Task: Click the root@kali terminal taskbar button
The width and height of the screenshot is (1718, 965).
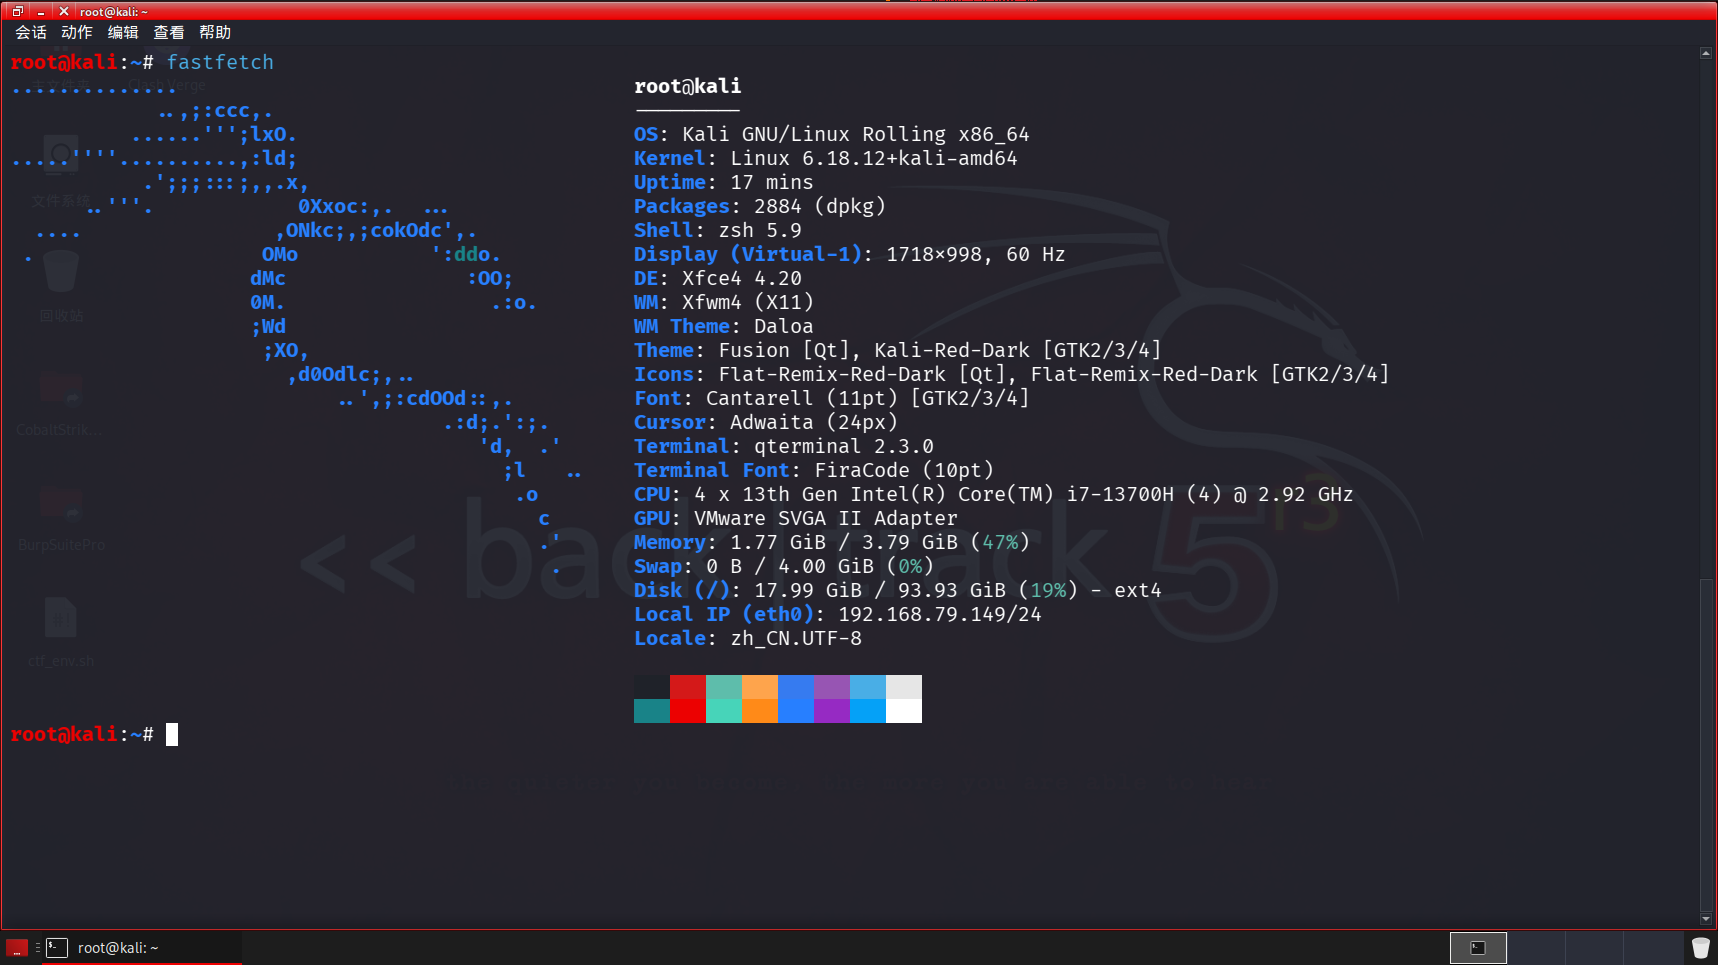Action: (140, 947)
